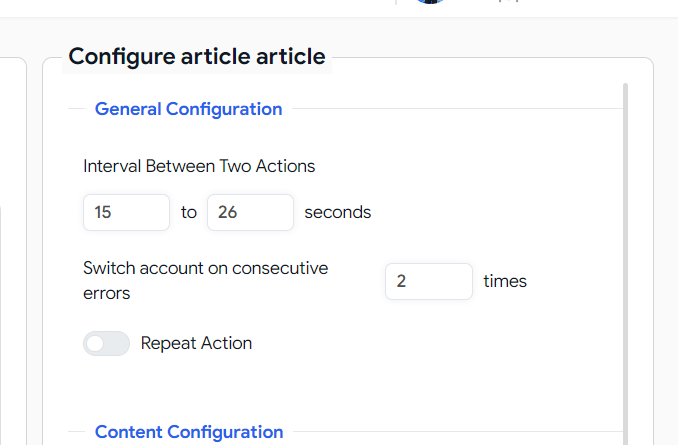This screenshot has height=445, width=678.
Task: Toggle the Repeat Action switch
Action: tap(106, 343)
